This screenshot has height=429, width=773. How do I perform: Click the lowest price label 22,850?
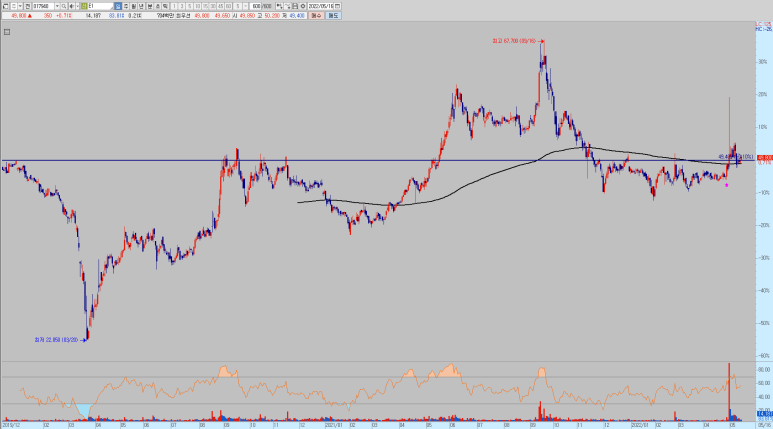(57, 340)
